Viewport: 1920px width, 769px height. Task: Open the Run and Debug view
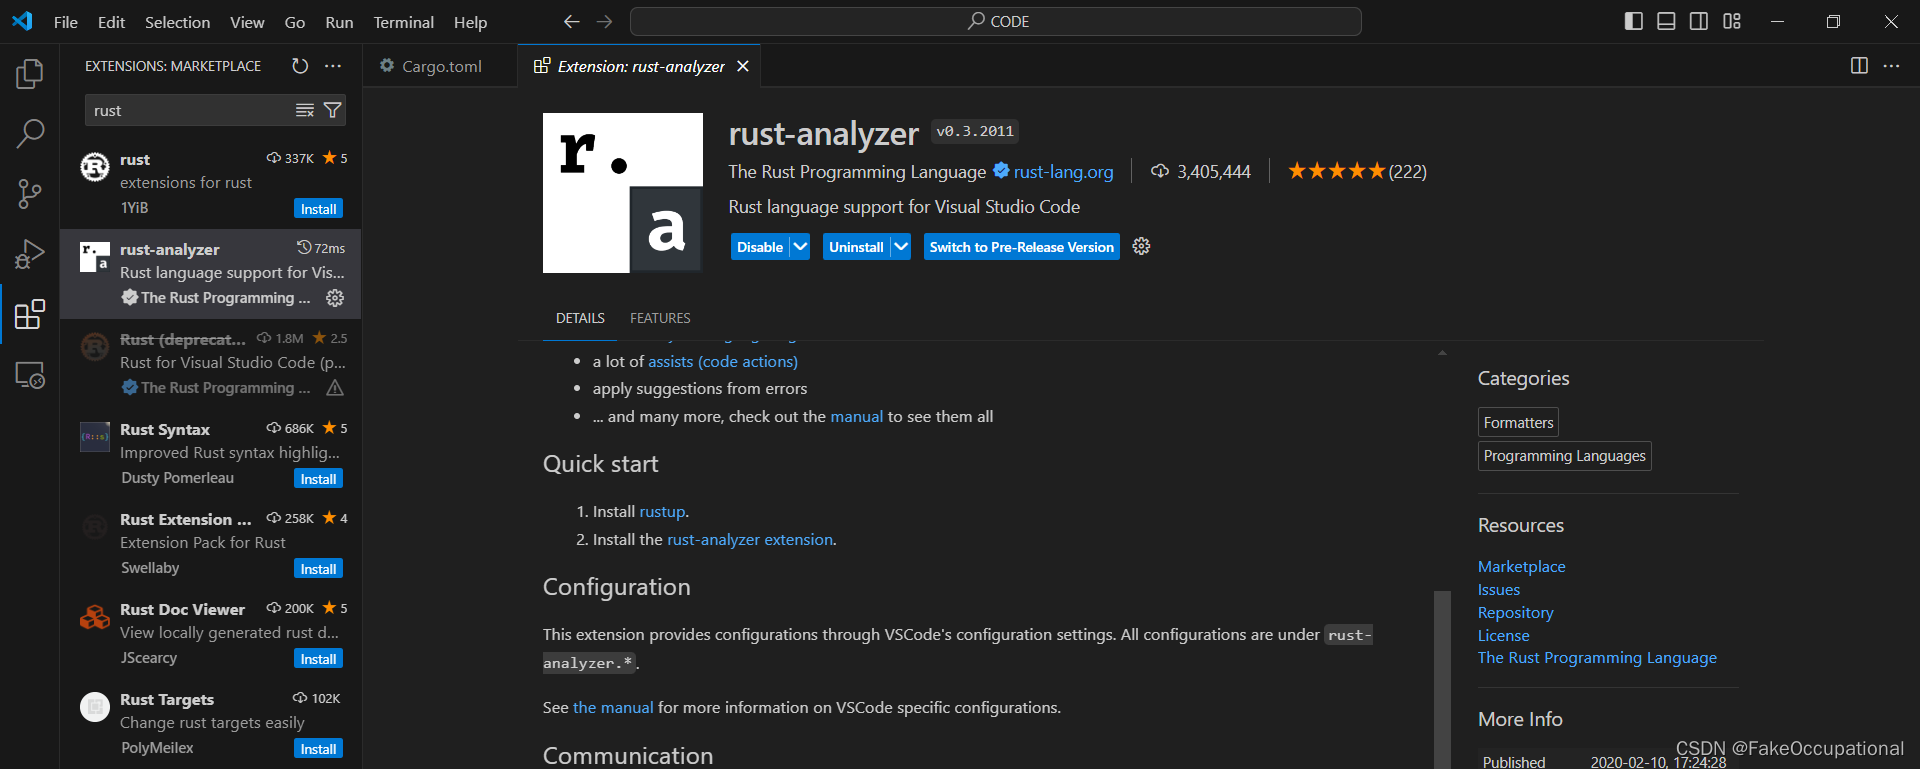(30, 254)
